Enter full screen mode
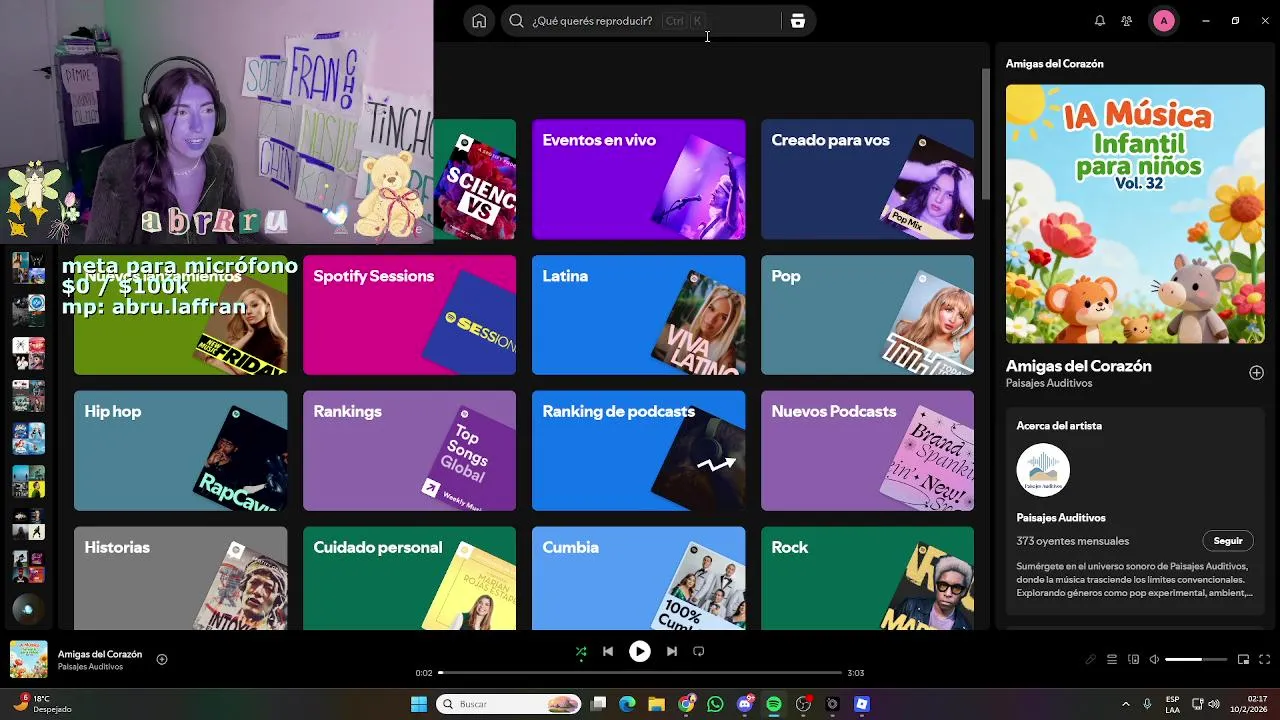The height and width of the screenshot is (720, 1280). (x=1264, y=660)
